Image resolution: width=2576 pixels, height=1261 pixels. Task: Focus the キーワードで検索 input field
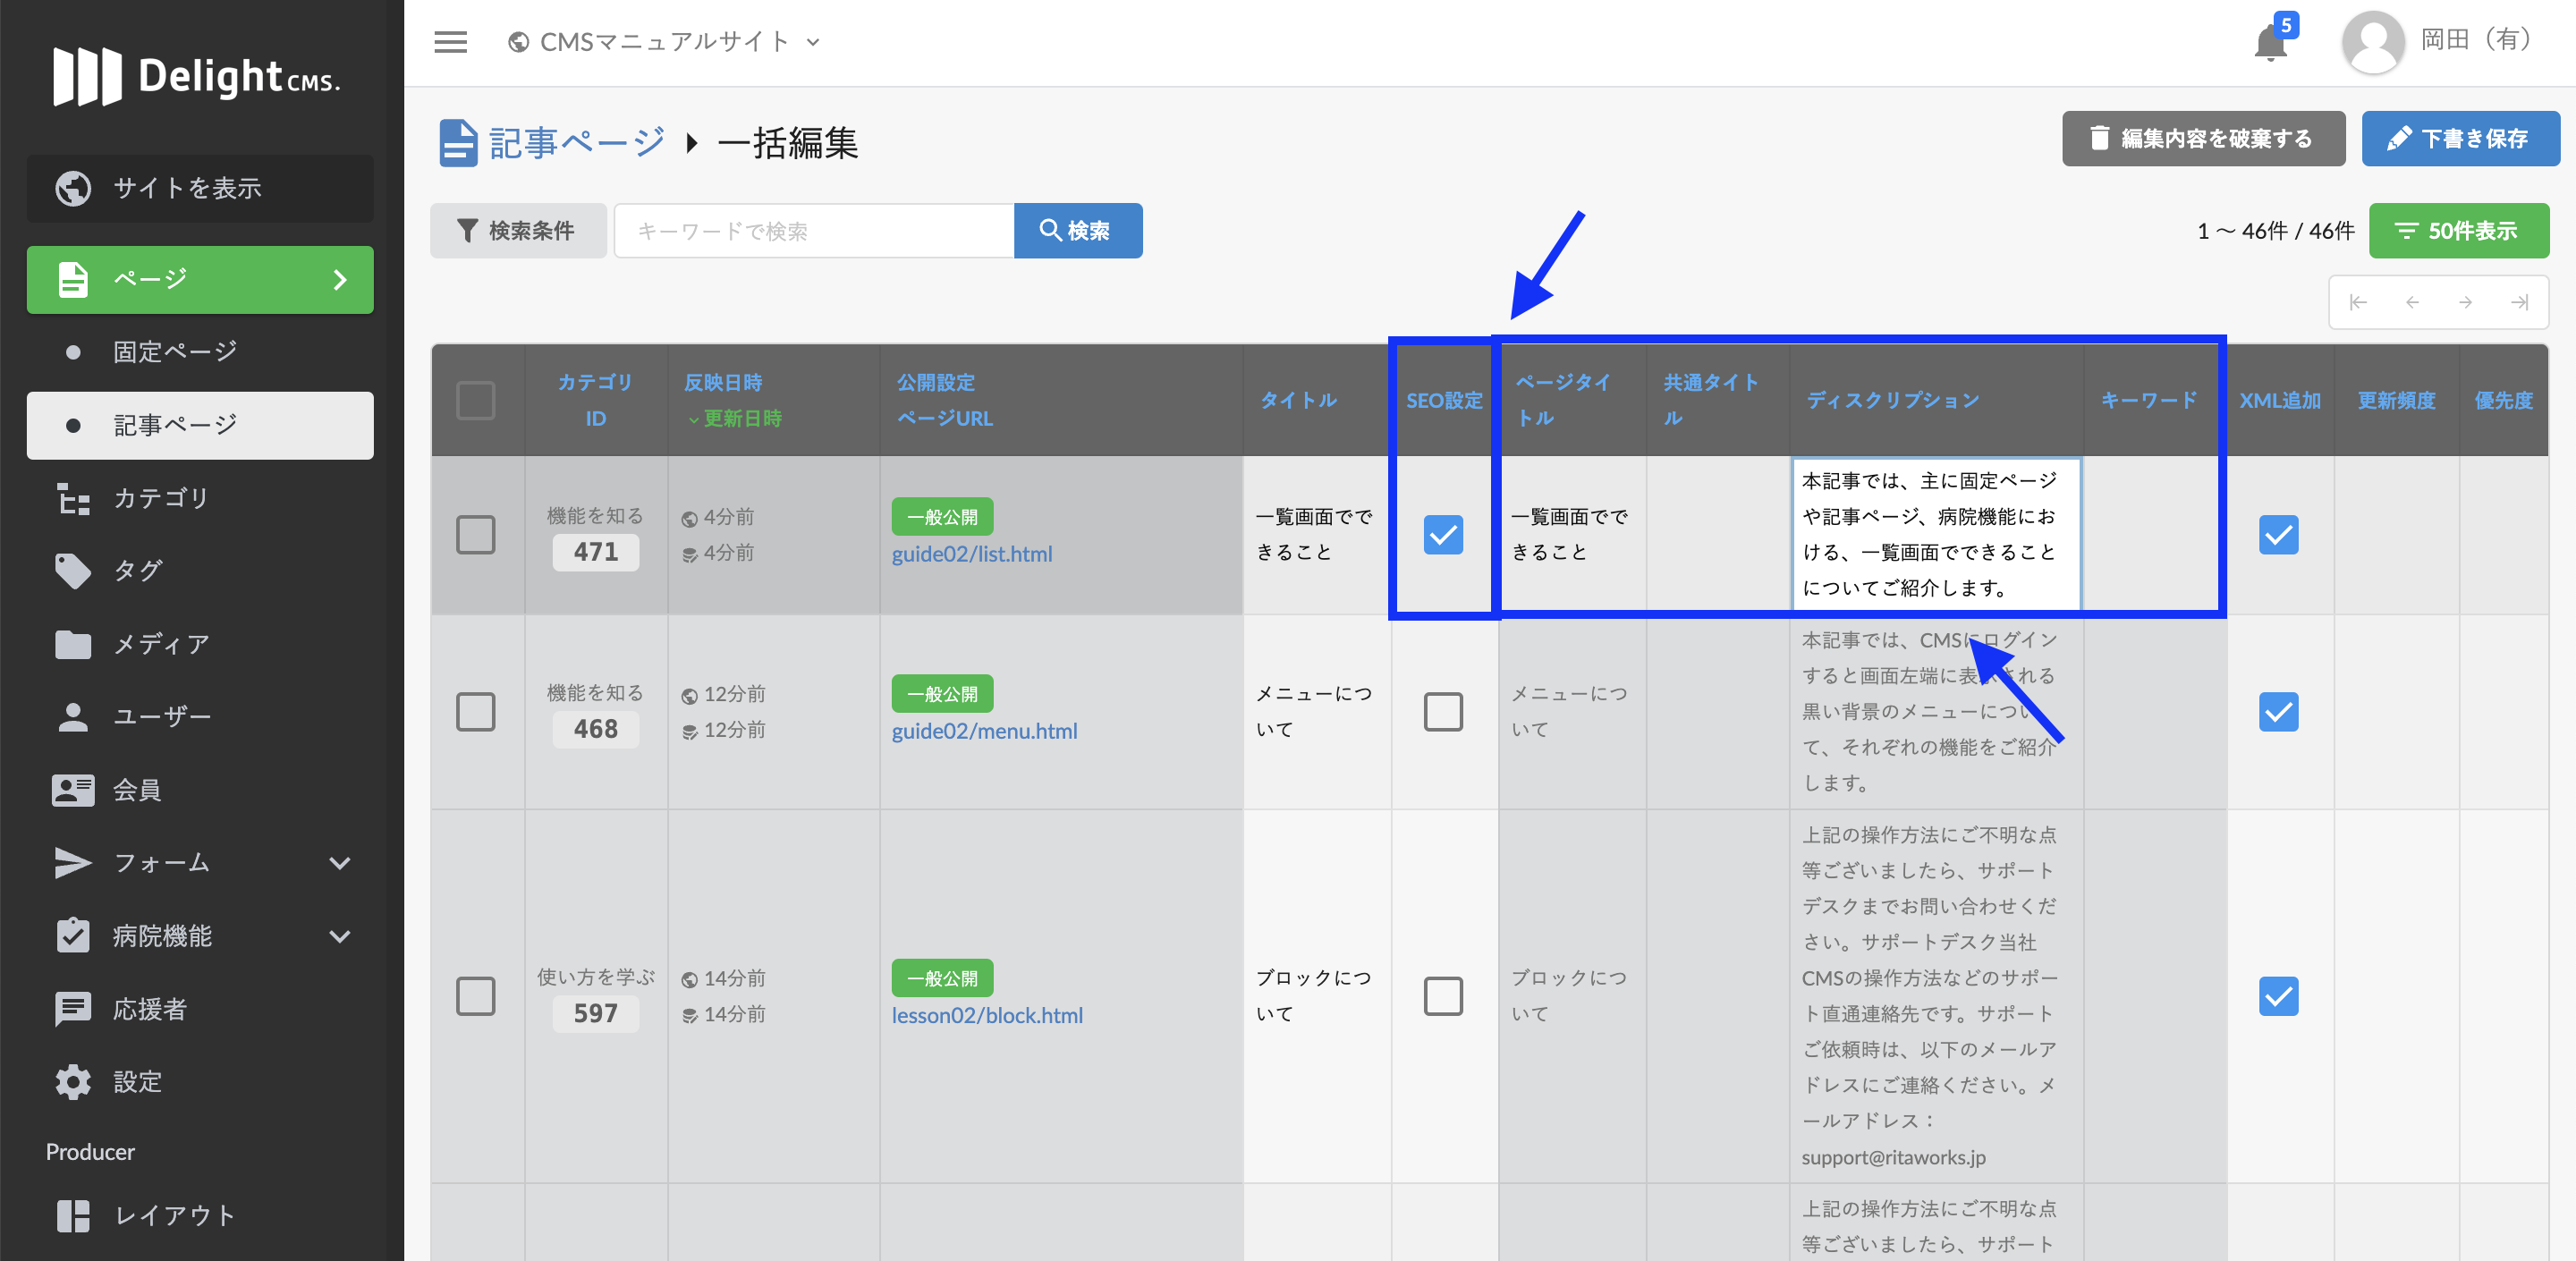[x=813, y=231]
